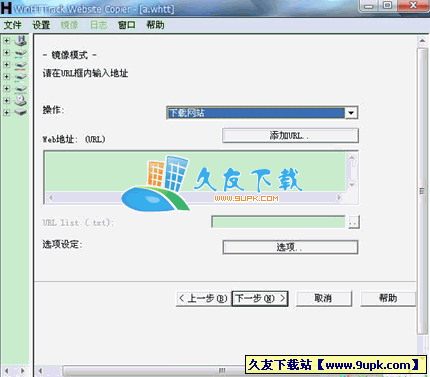
Task: Click the 取消 cancel button
Action: coord(324,298)
